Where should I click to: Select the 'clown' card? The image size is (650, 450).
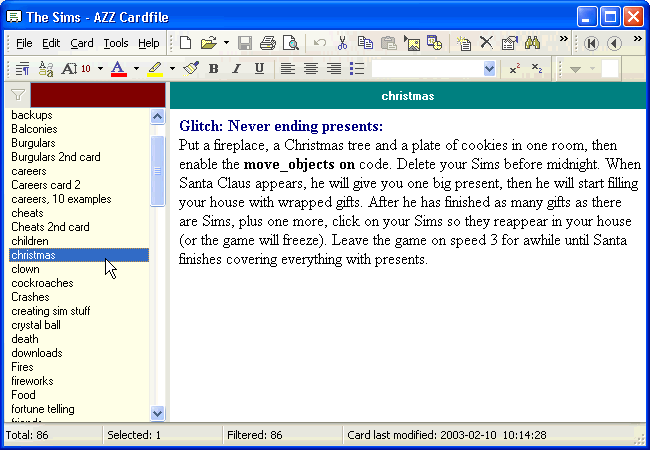25,269
